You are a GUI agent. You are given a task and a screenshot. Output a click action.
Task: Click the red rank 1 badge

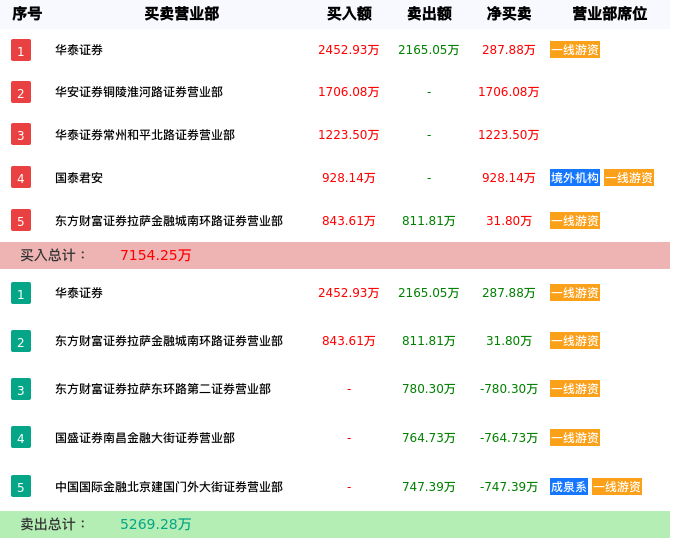coord(21,50)
